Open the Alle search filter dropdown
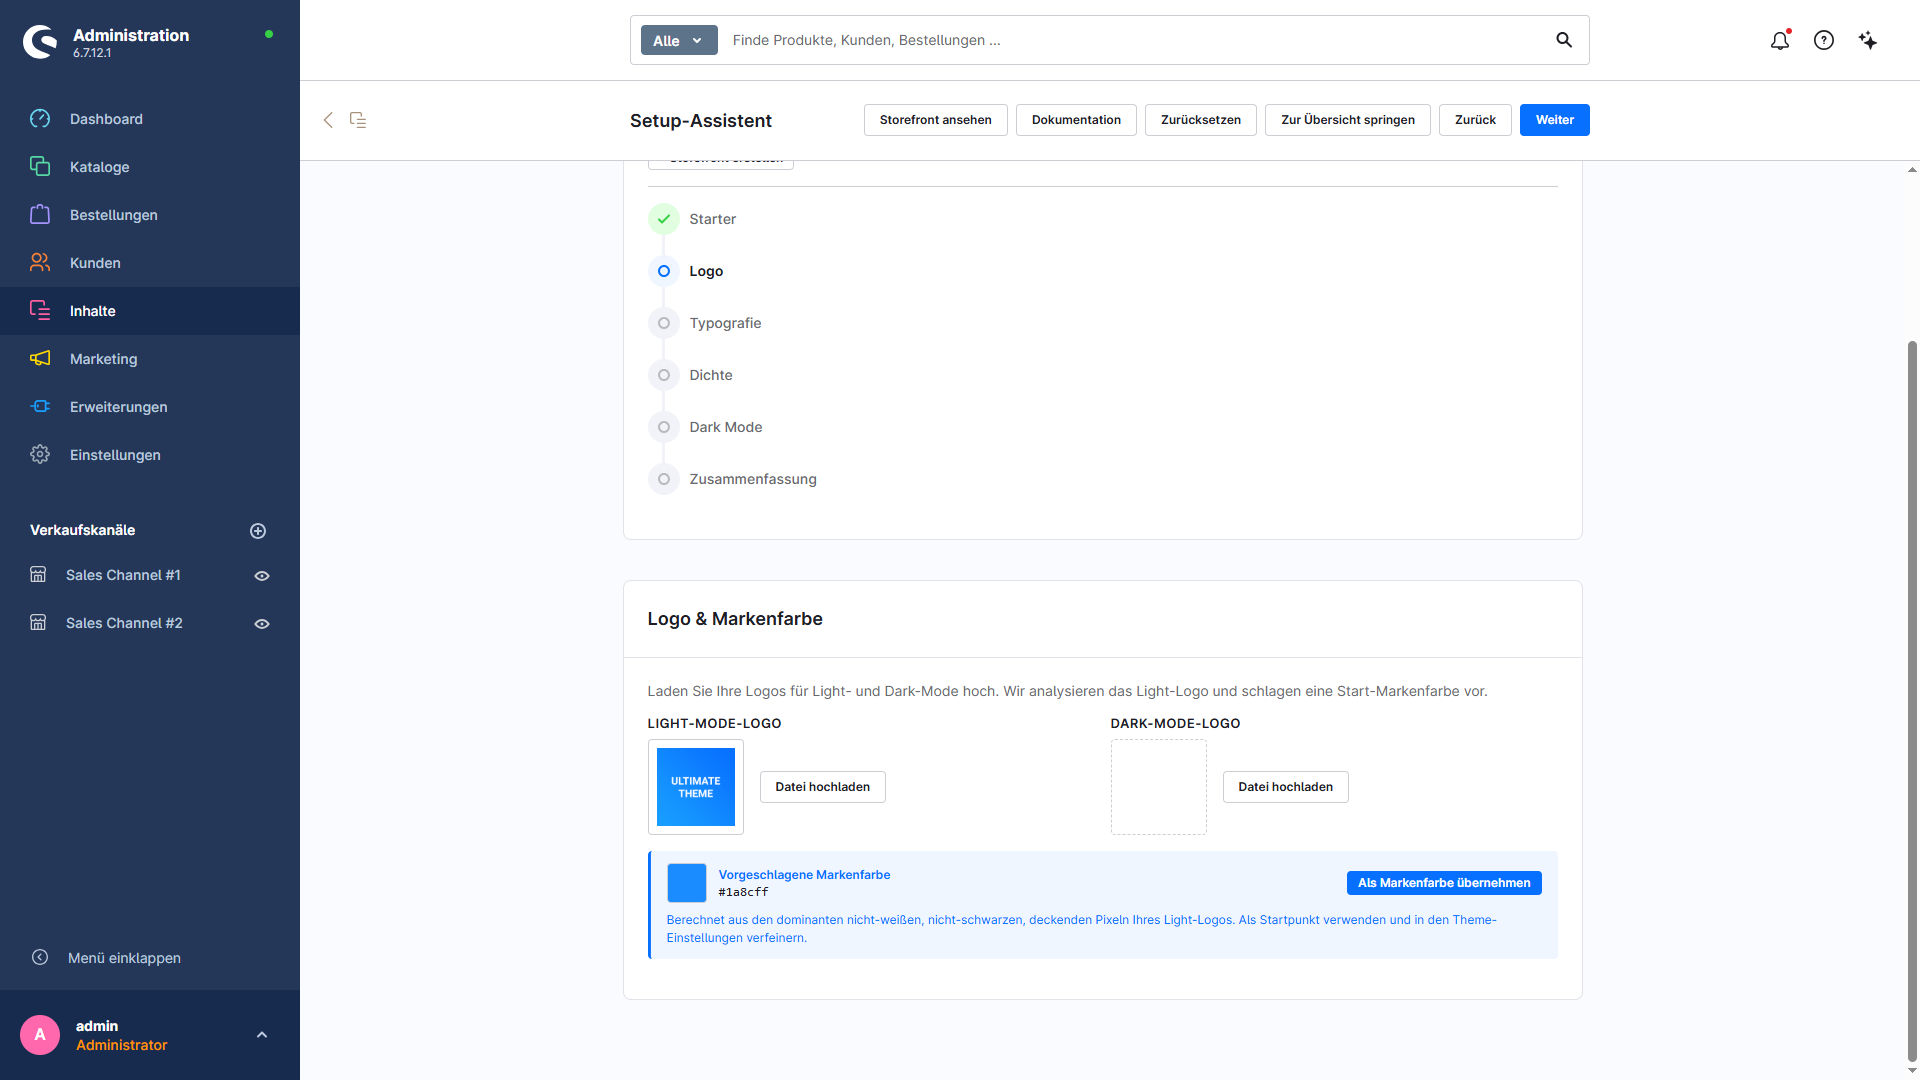The height and width of the screenshot is (1080, 1920). [679, 40]
